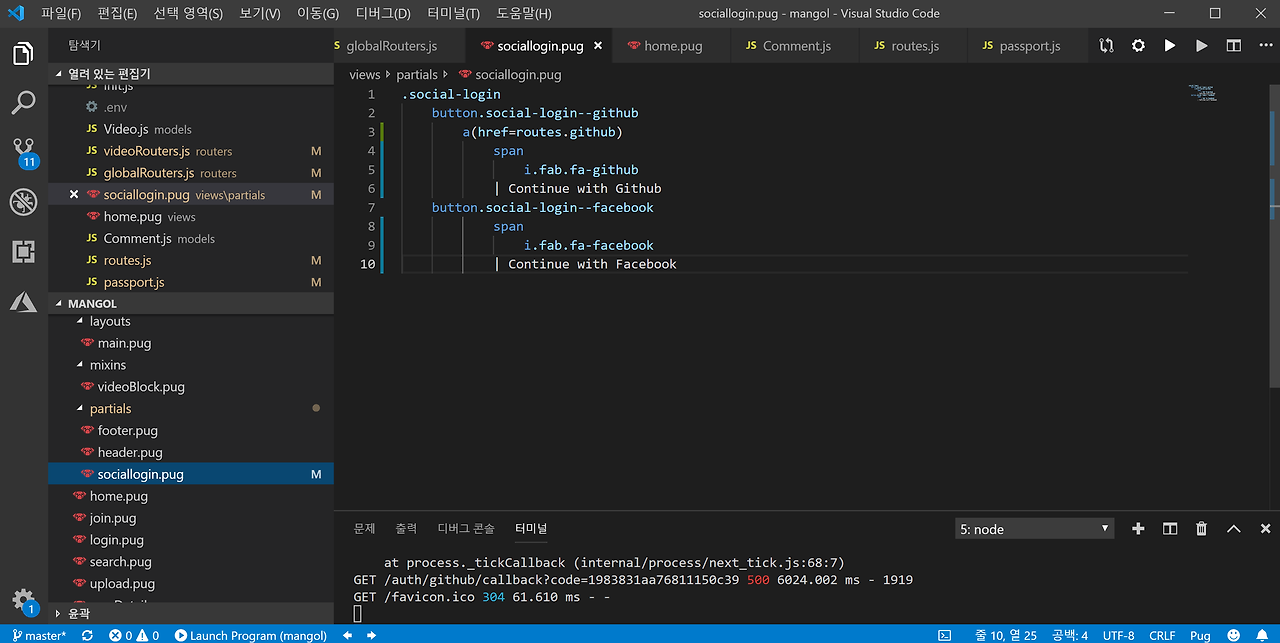Click the white run play icon in the editor toolbar
1280x643 pixels.
pos(1170,46)
